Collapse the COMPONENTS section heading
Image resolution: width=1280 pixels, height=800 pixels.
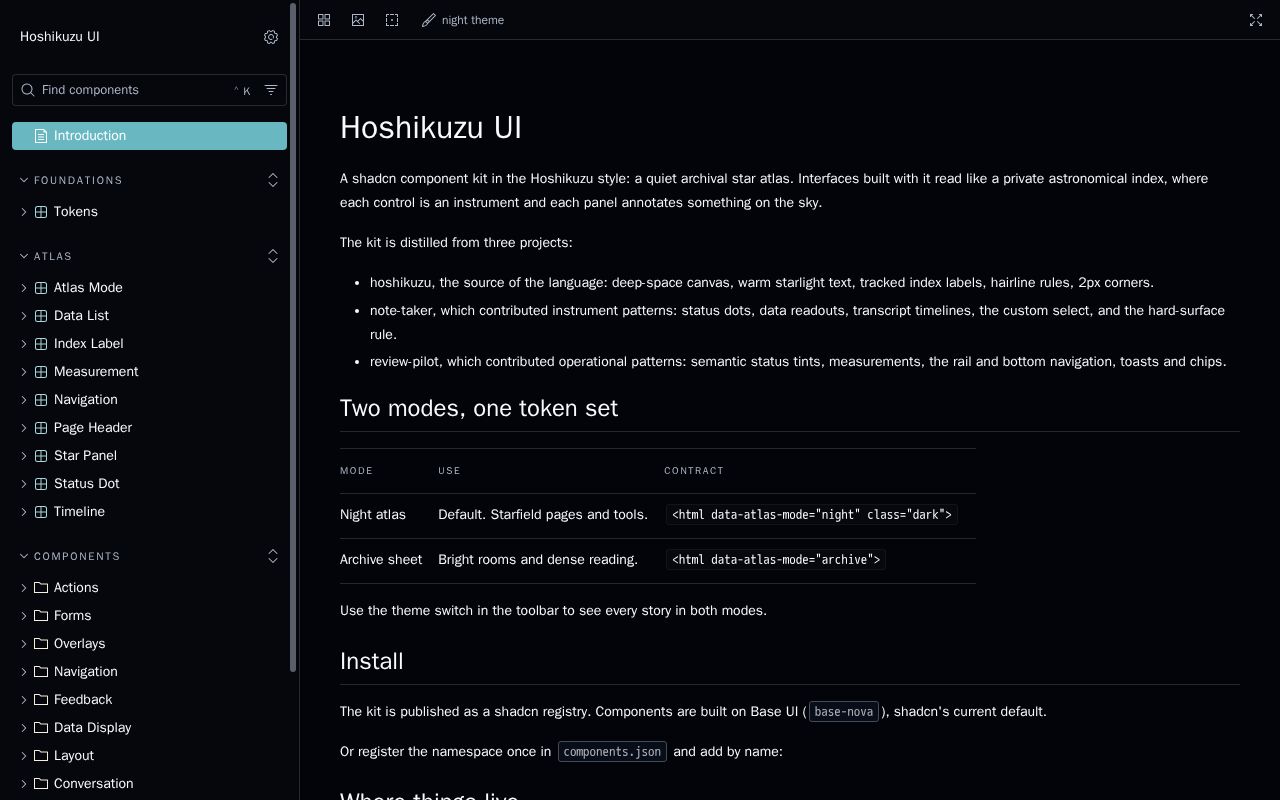pyautogui.click(x=70, y=556)
